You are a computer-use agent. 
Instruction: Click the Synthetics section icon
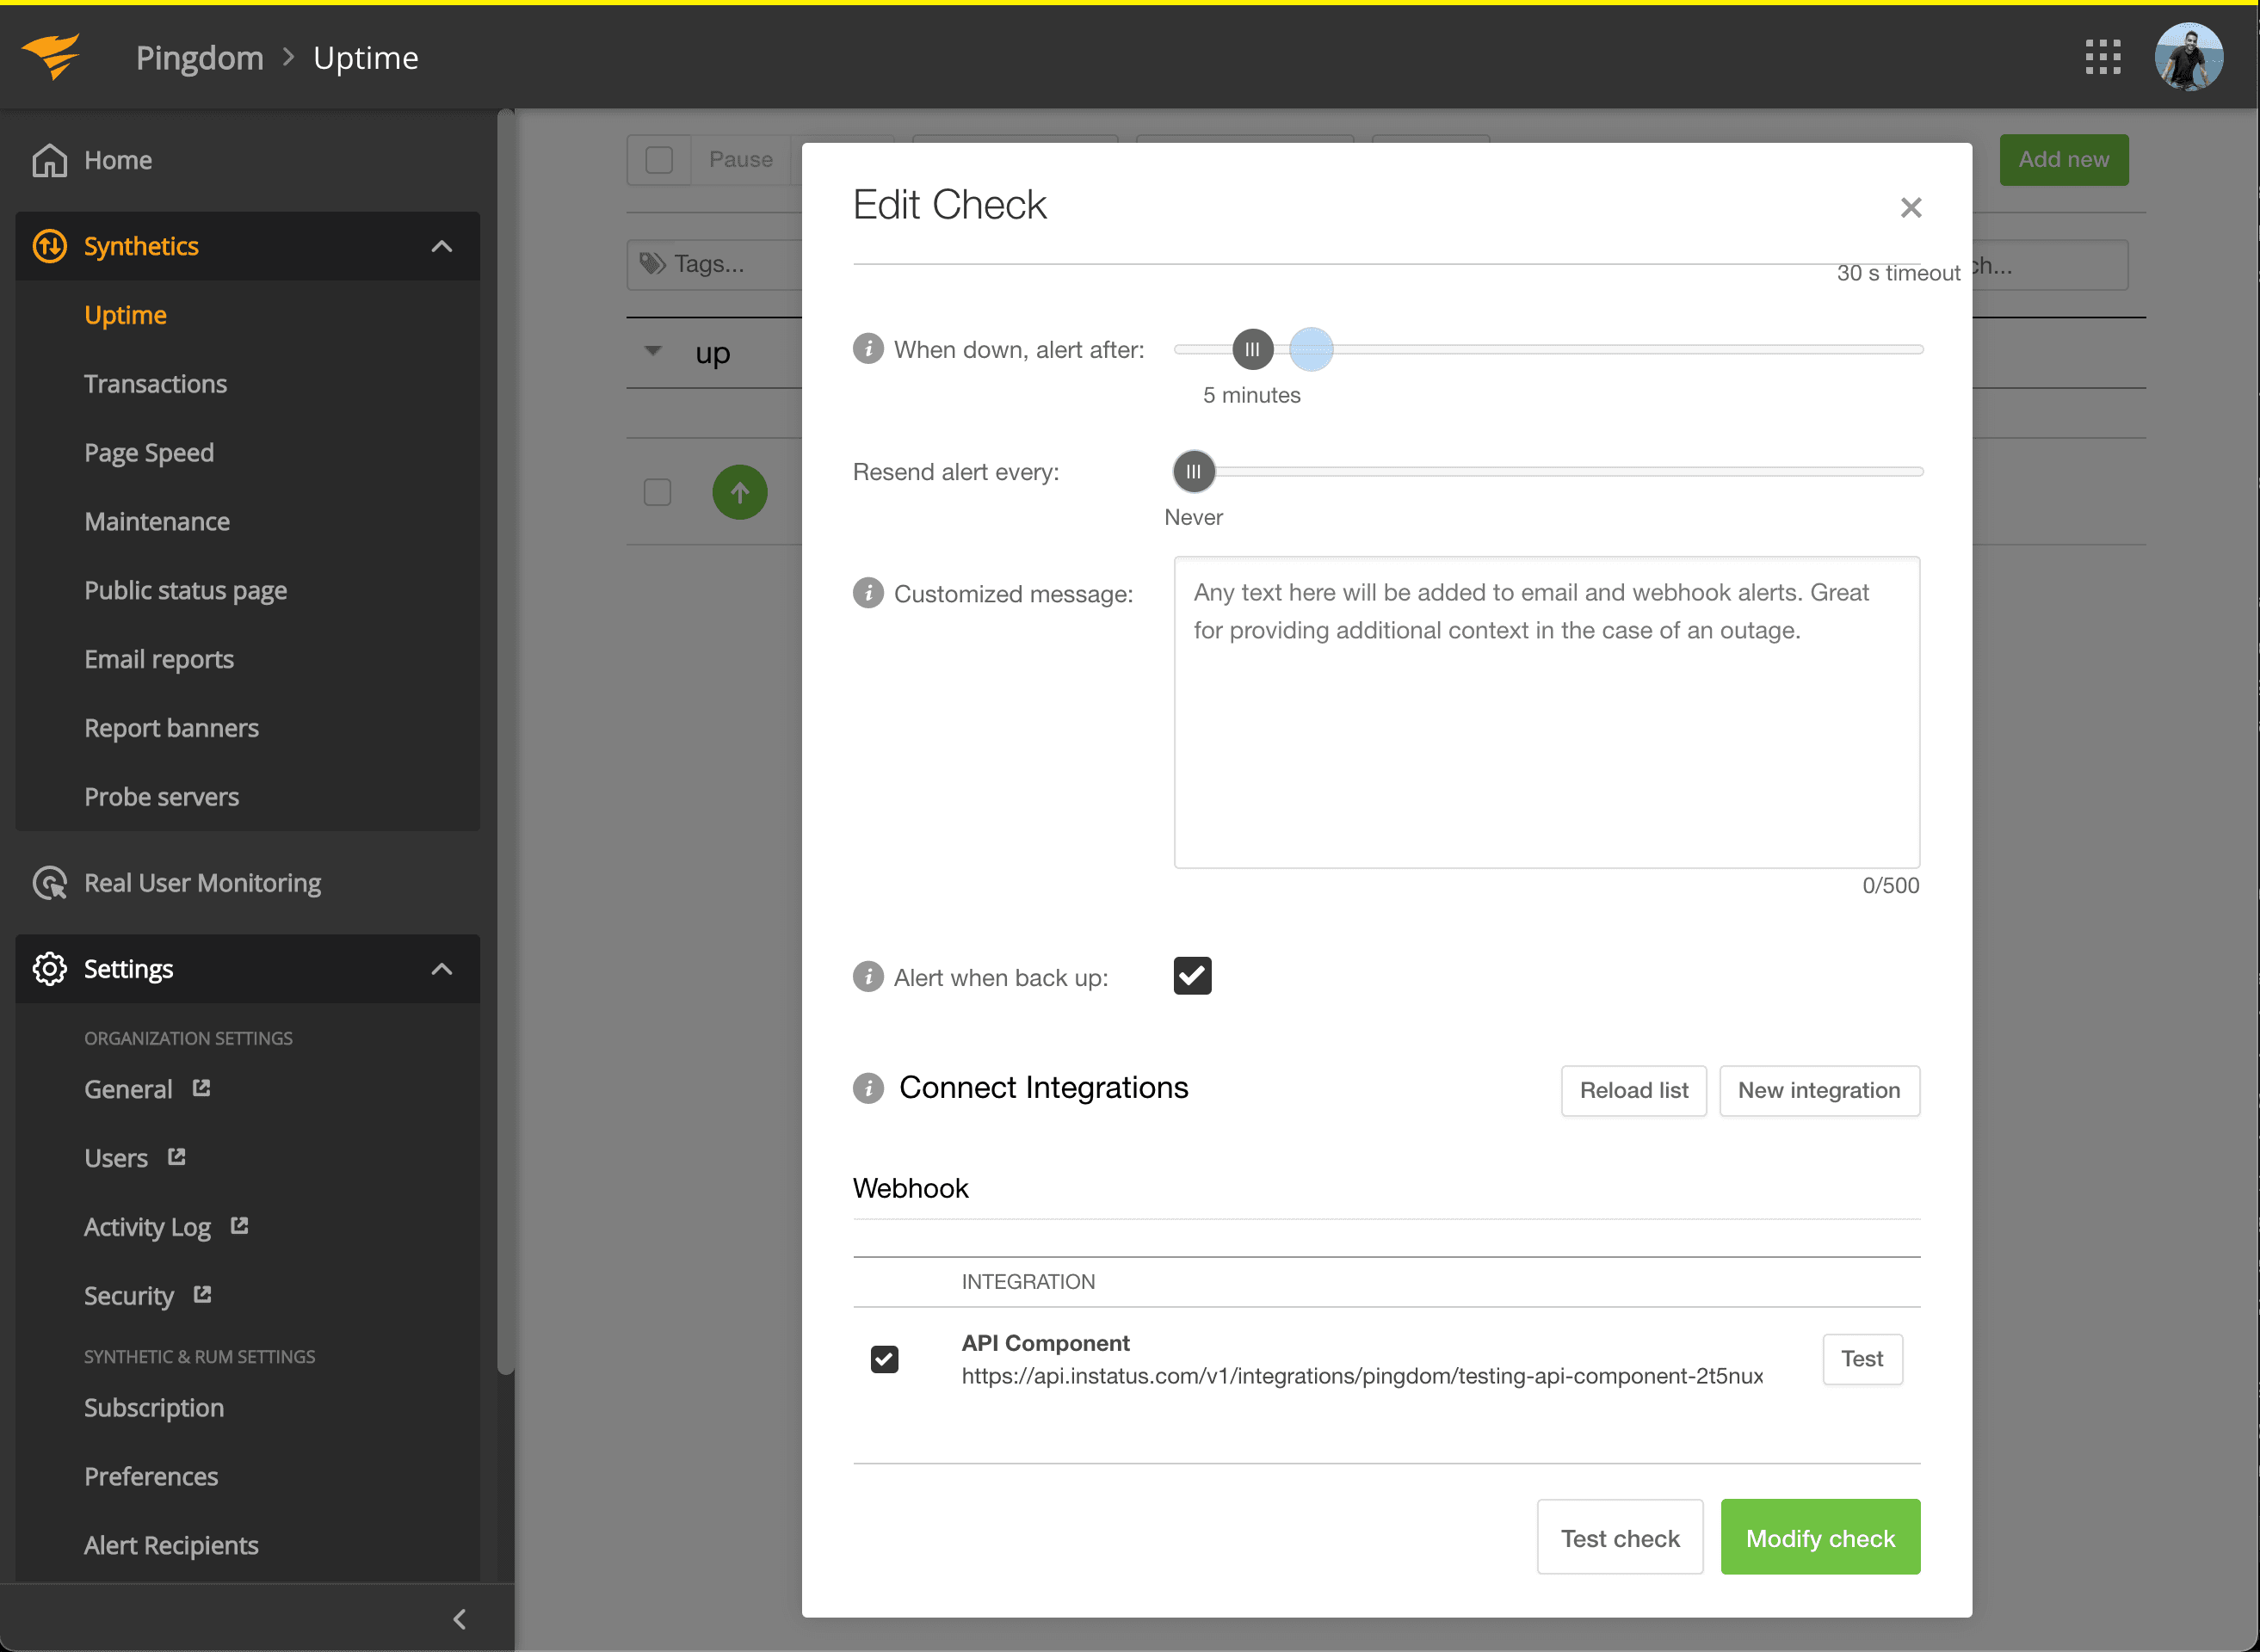click(49, 243)
